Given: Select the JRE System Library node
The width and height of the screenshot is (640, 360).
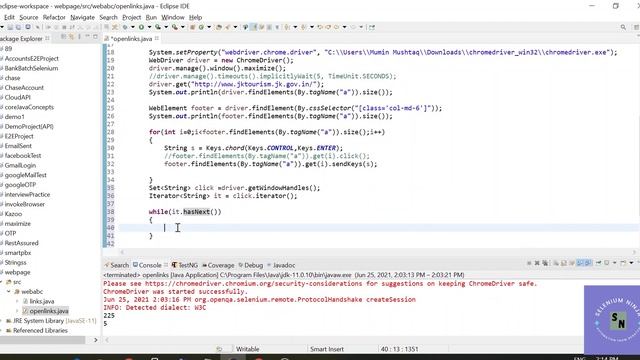Looking at the screenshot, I should pos(50,321).
